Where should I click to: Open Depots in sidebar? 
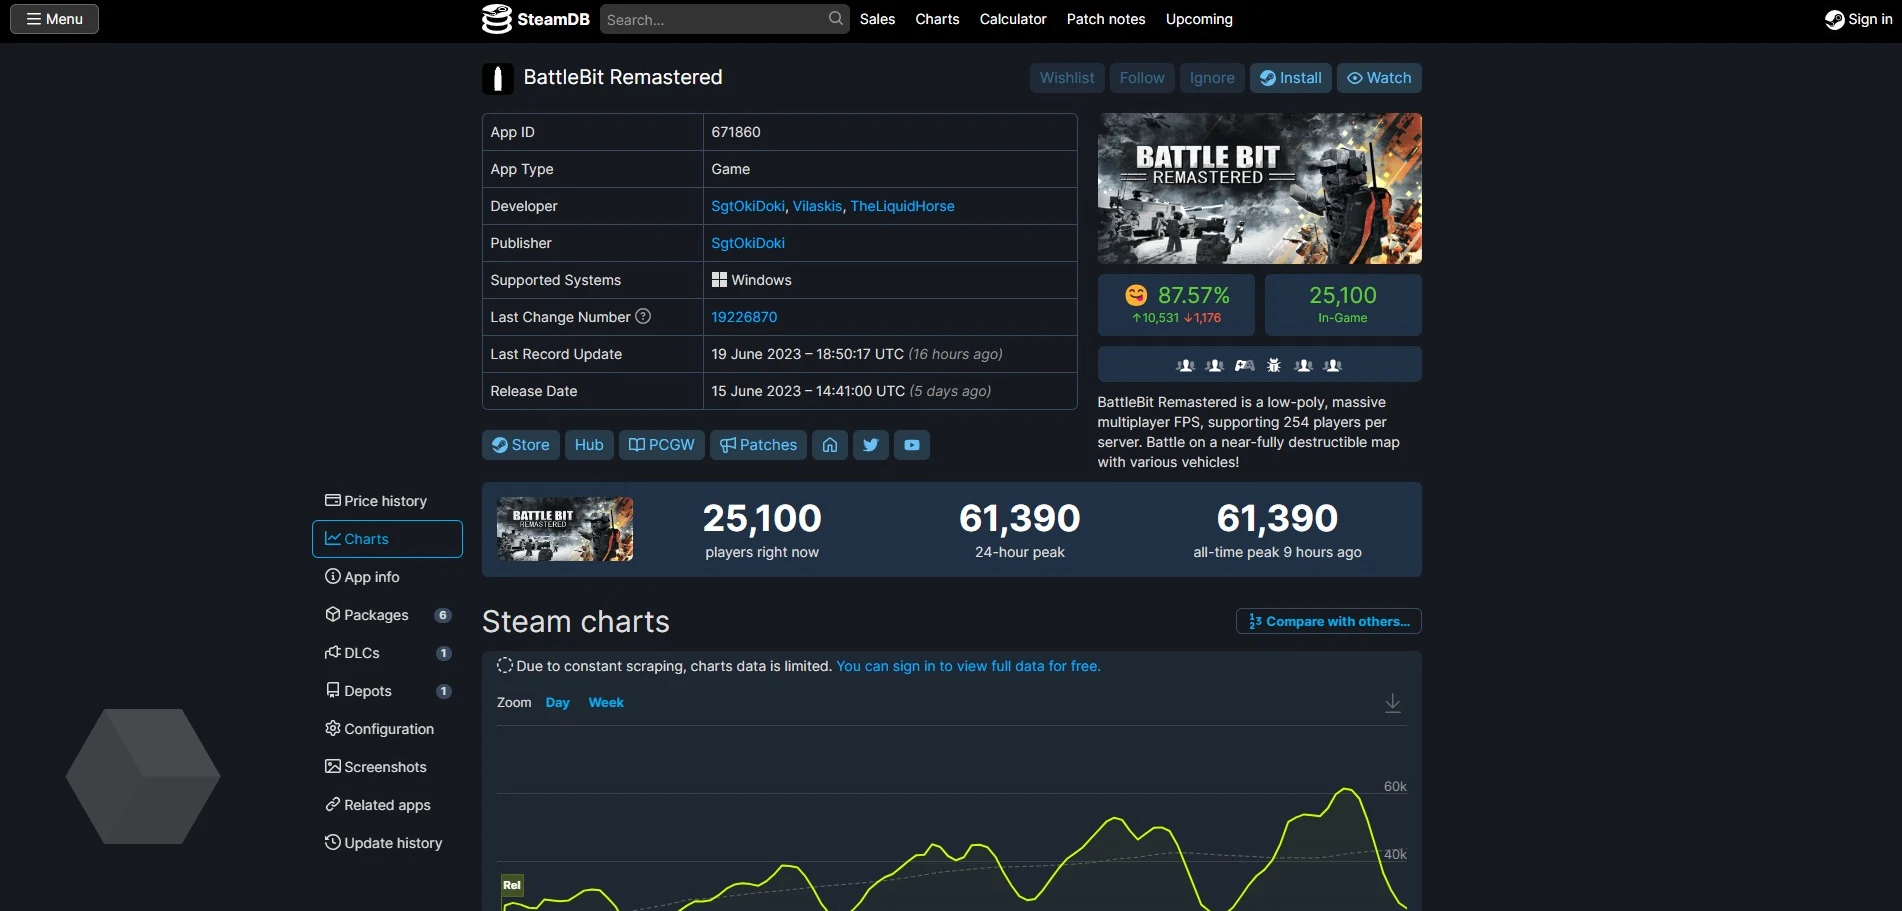click(x=386, y=691)
